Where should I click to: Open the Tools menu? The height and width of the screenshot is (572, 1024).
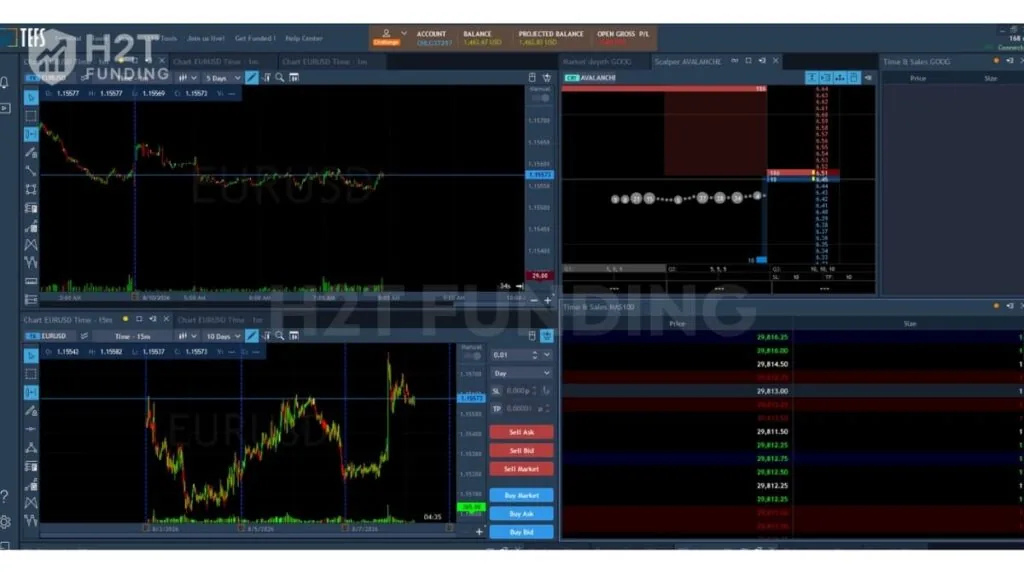[168, 39]
